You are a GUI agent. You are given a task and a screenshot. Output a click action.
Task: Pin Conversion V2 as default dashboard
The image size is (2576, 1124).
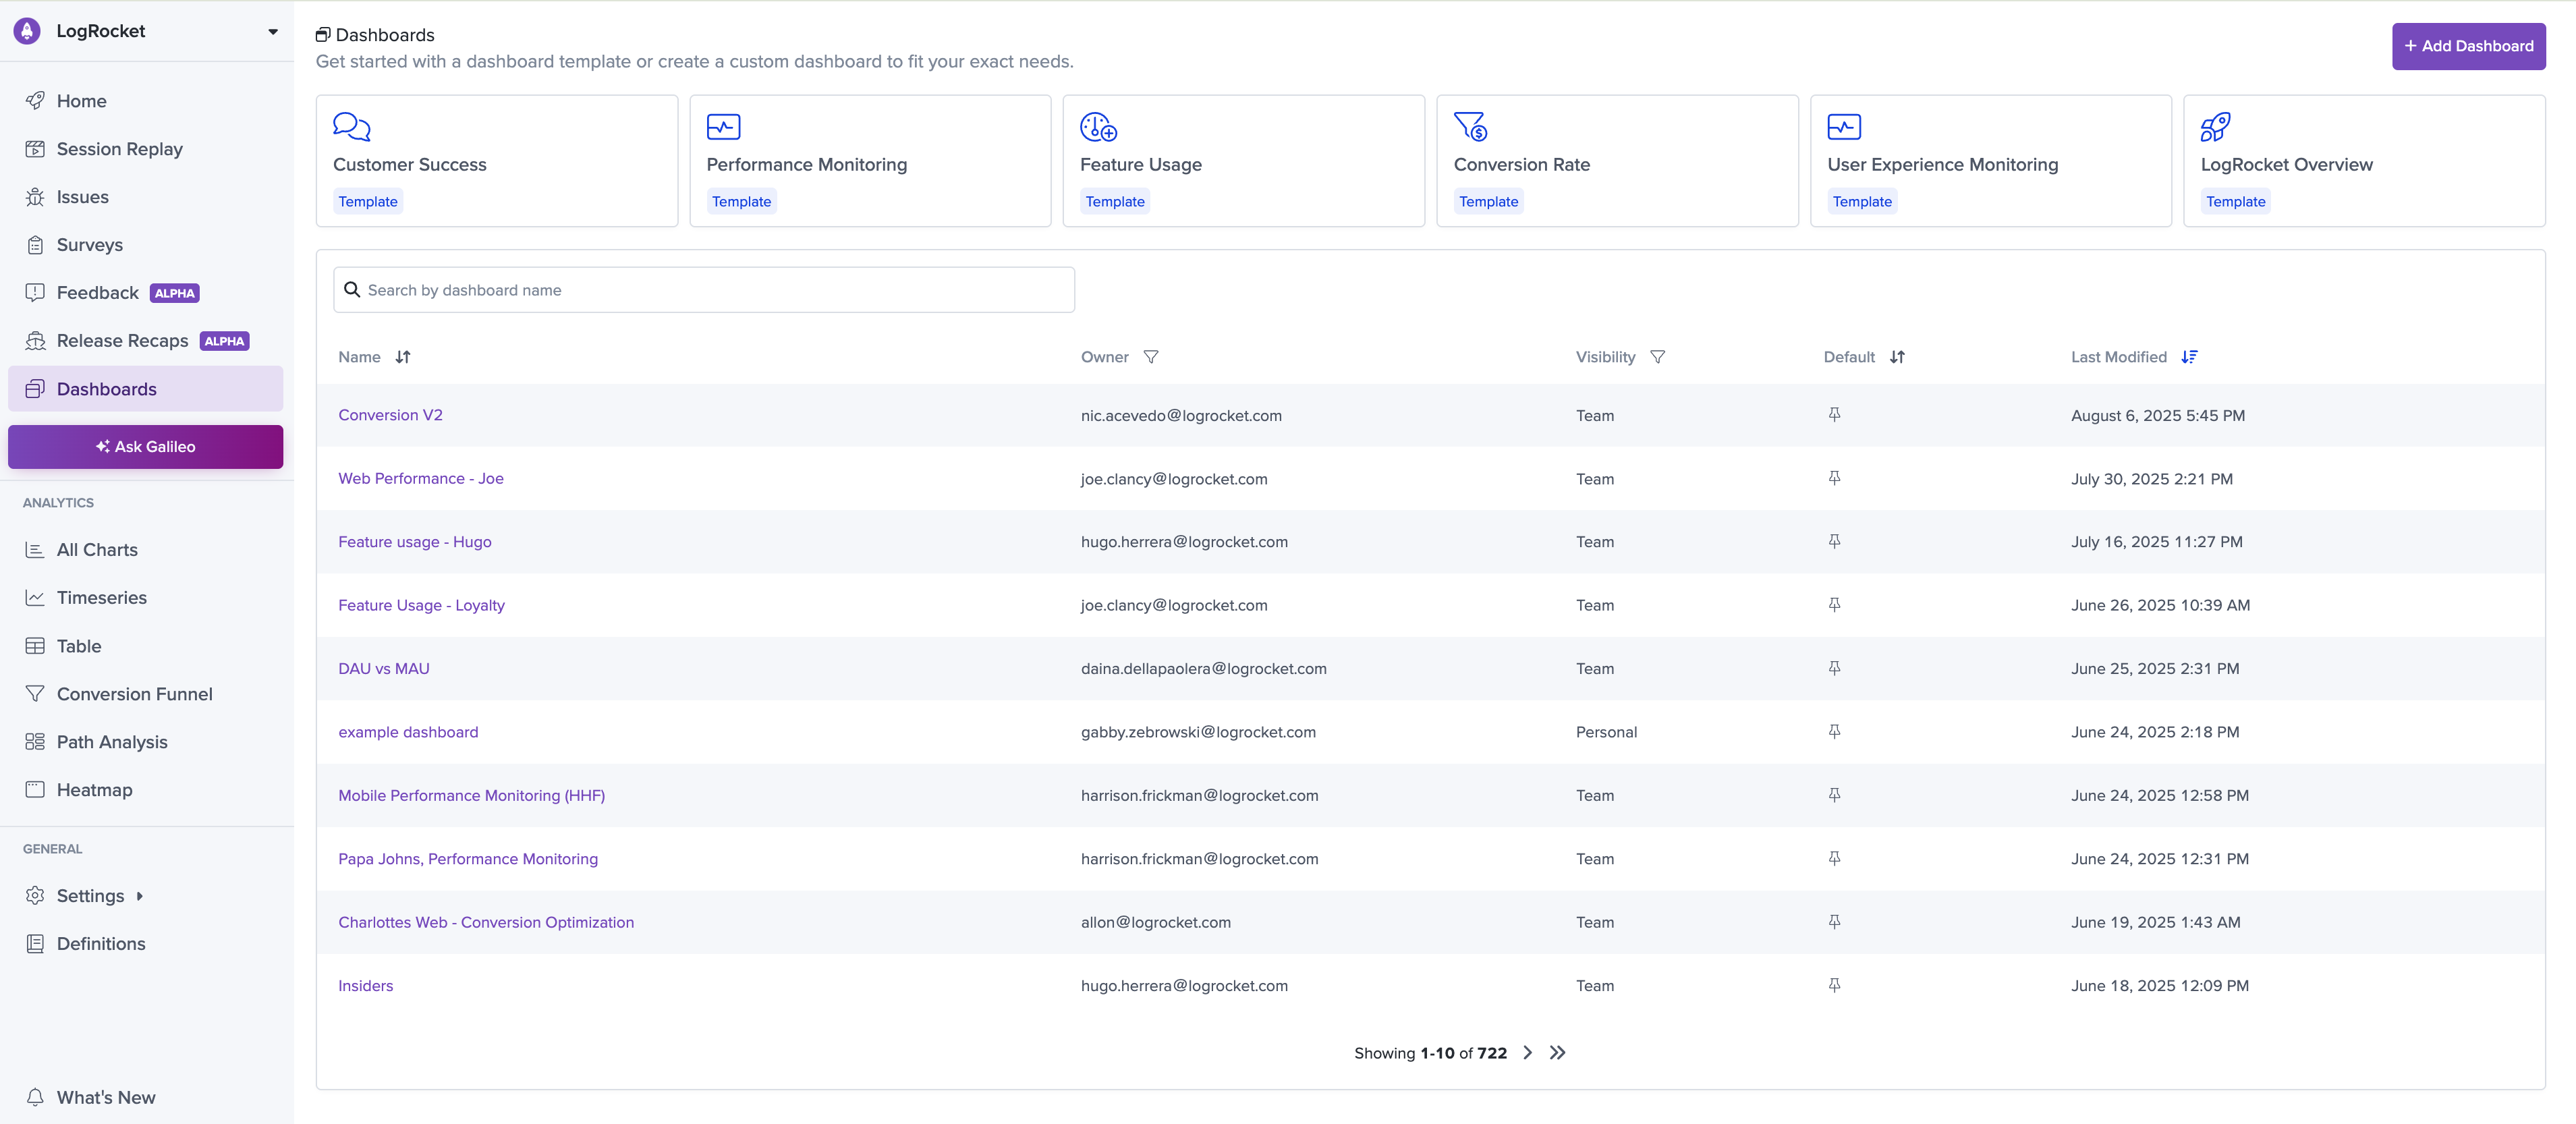1834,415
